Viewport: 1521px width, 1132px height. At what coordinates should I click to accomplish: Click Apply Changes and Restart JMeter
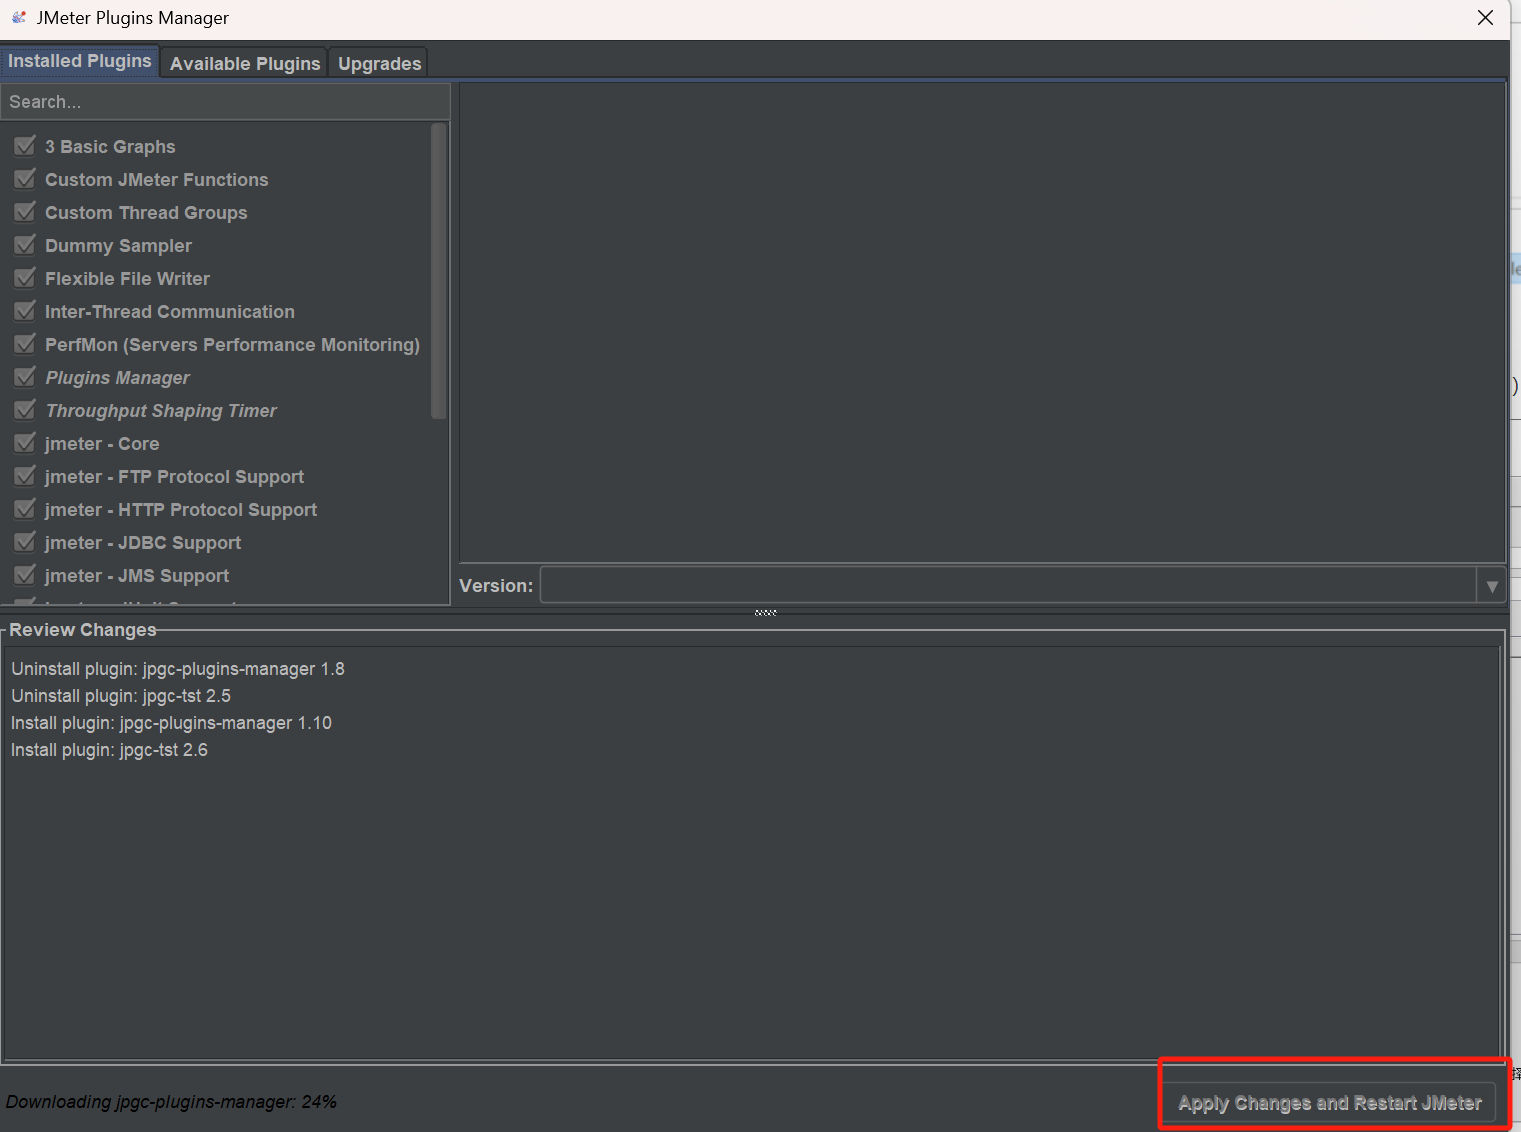click(x=1330, y=1103)
